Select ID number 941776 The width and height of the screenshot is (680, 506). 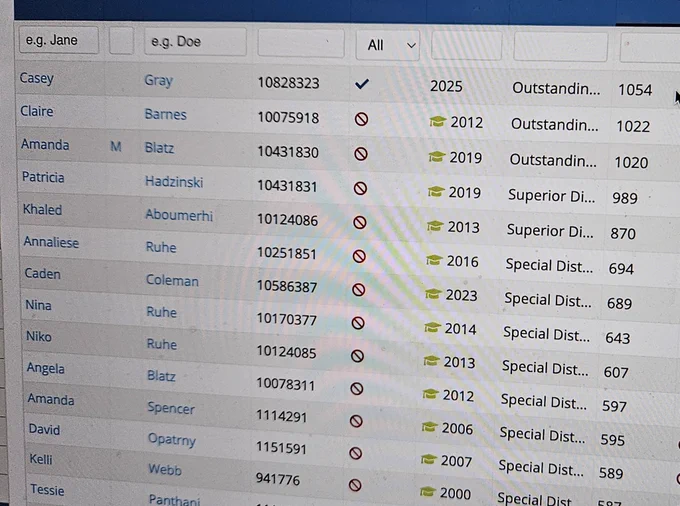278,479
